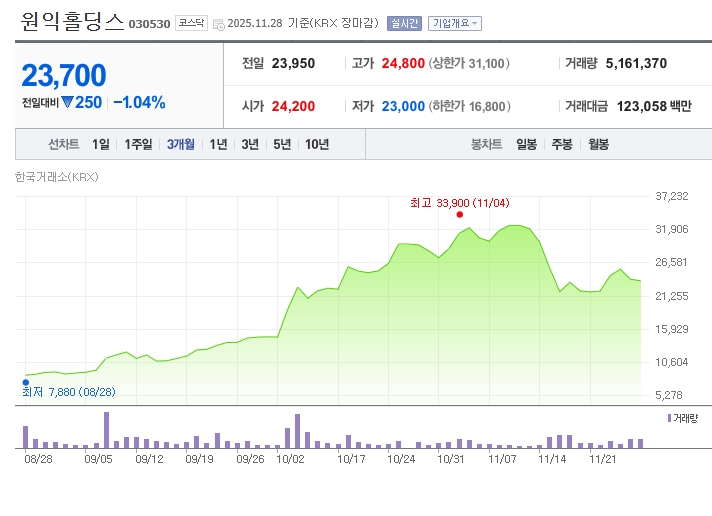This screenshot has height=516, width=712.
Task: Open the 주봉 weekly candle chart
Action: point(561,144)
